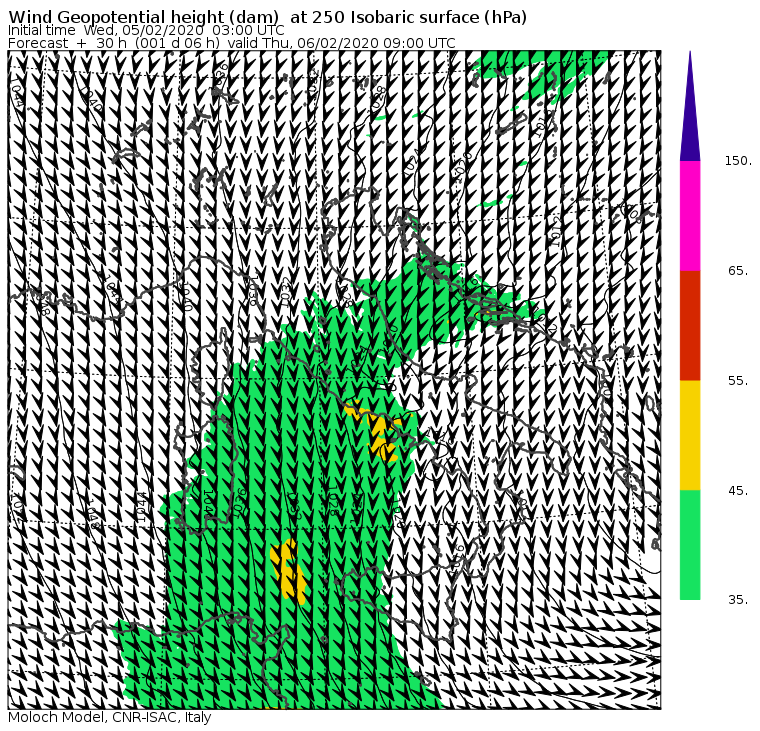
Task: Click the "55." legend value
Action: [x=738, y=381]
